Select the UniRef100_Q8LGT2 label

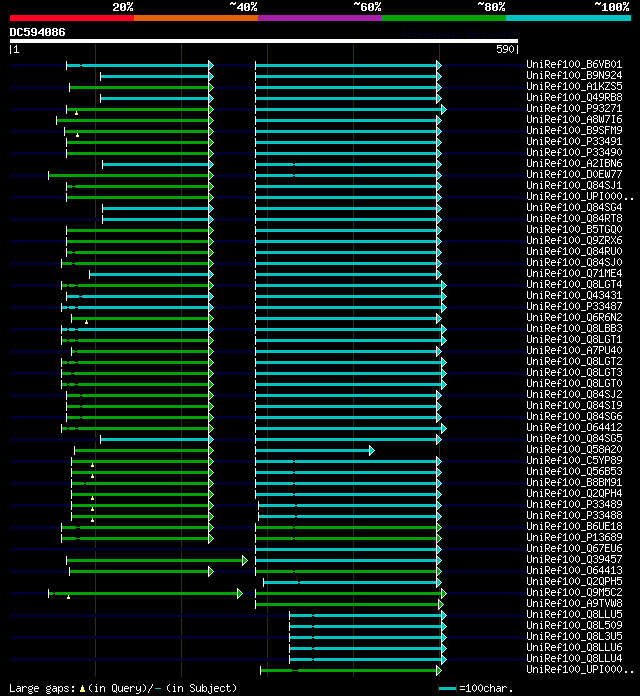point(574,361)
